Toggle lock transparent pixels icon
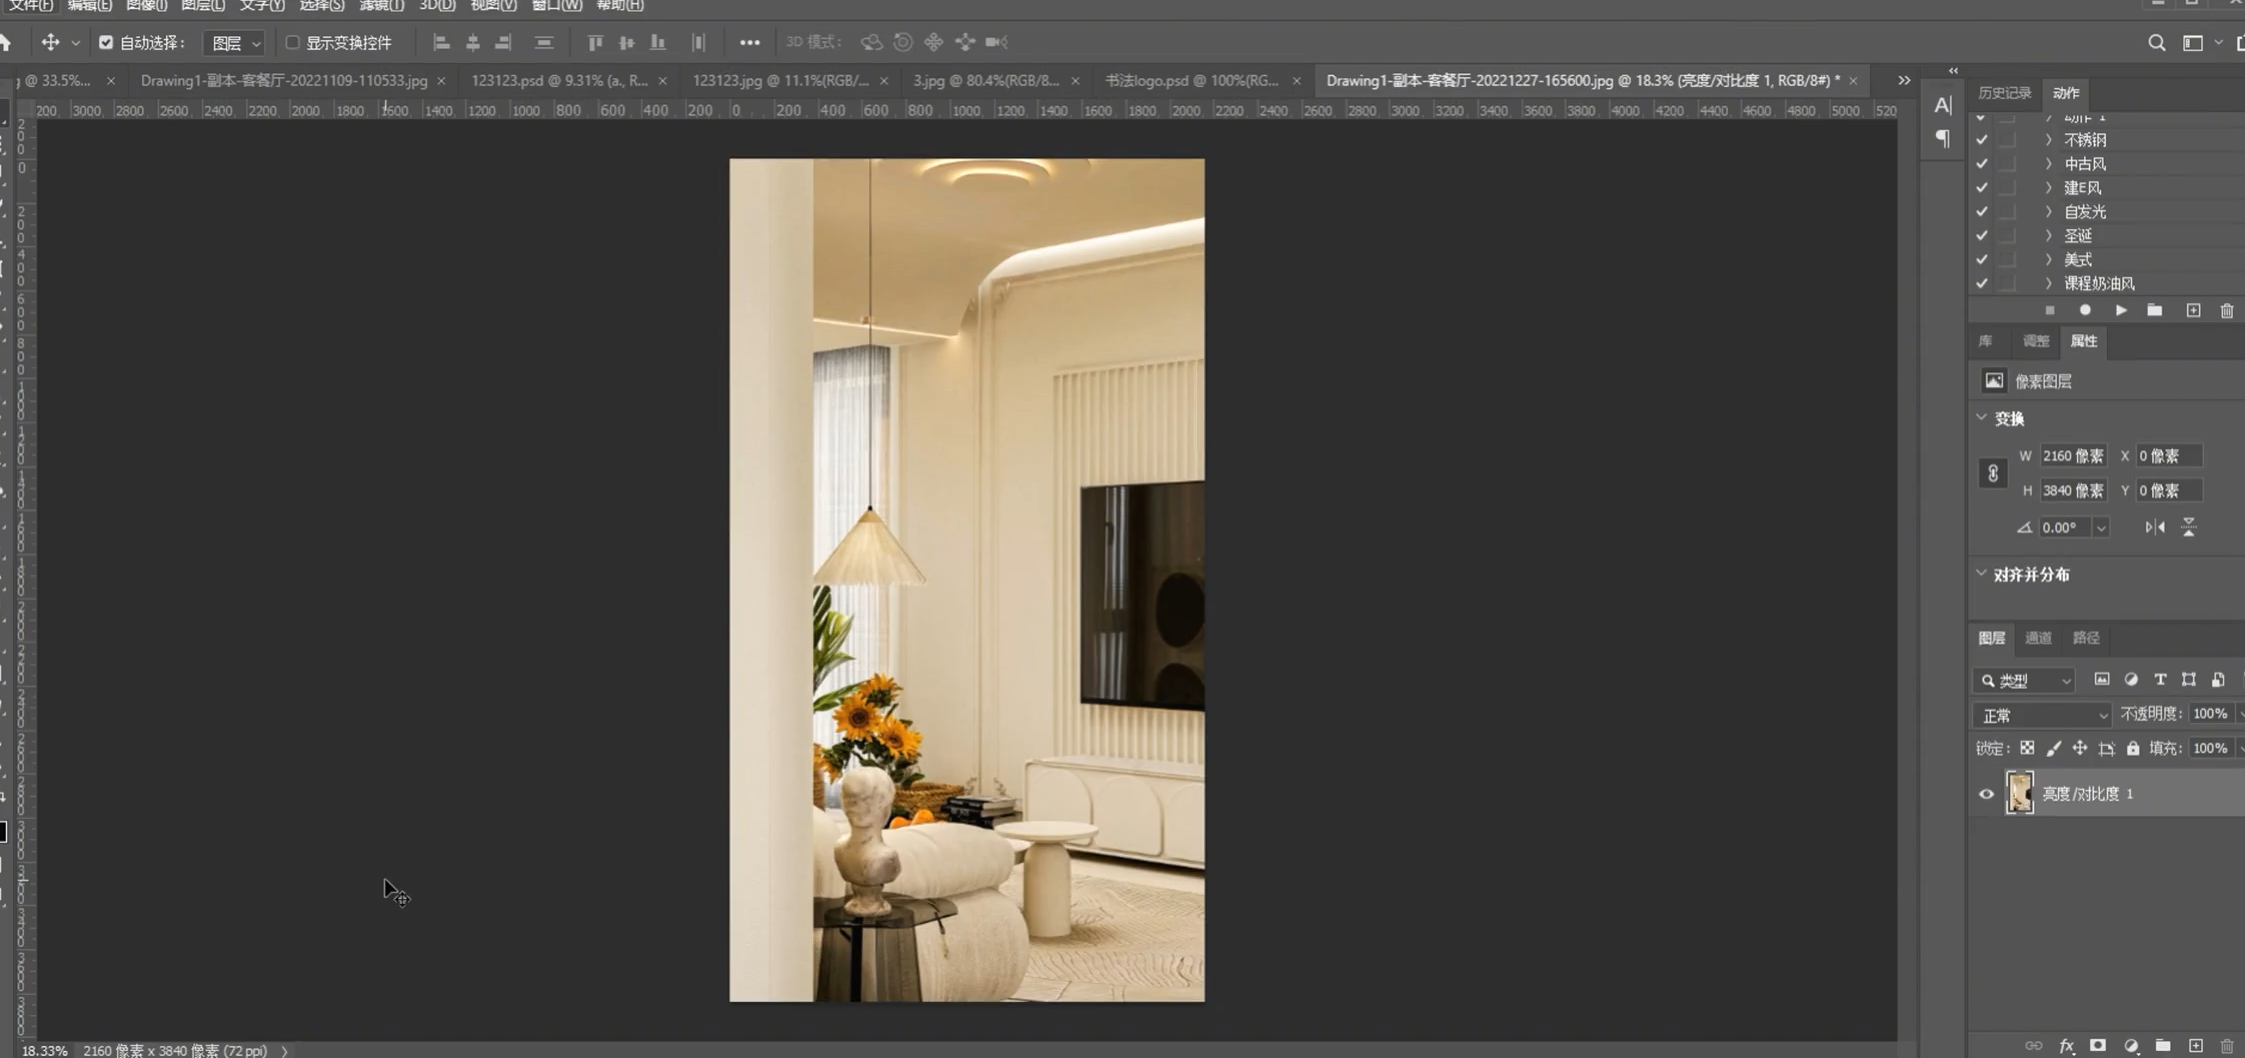Screen dimensions: 2245x1058 tap(2027, 748)
